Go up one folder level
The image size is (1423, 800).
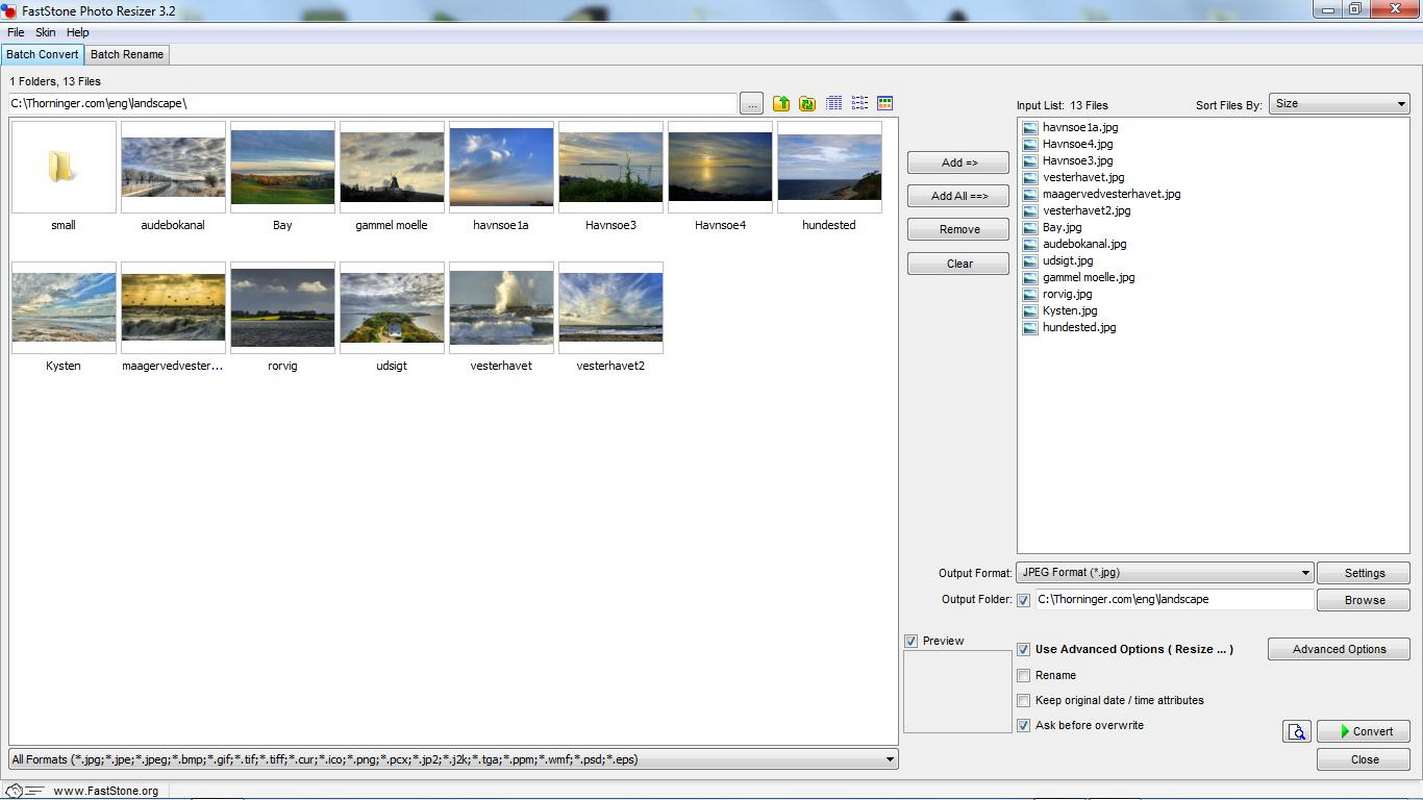(781, 104)
